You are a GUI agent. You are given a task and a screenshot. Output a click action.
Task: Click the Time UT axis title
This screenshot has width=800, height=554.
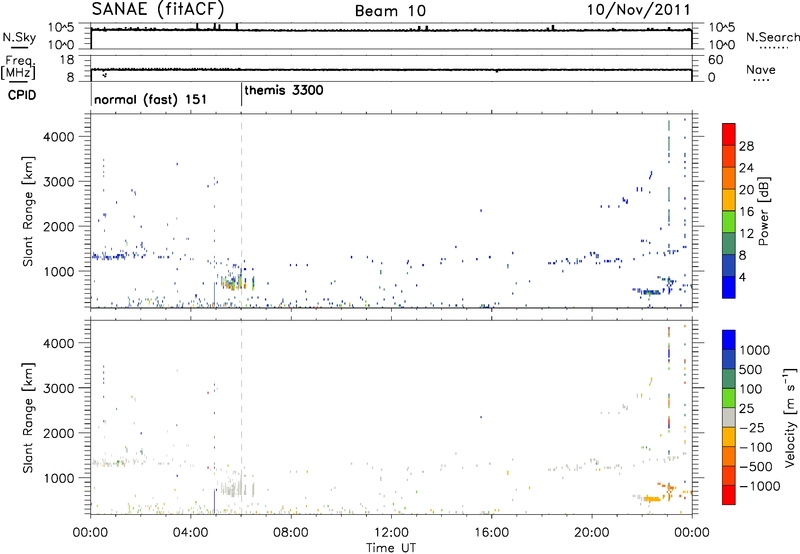391,548
